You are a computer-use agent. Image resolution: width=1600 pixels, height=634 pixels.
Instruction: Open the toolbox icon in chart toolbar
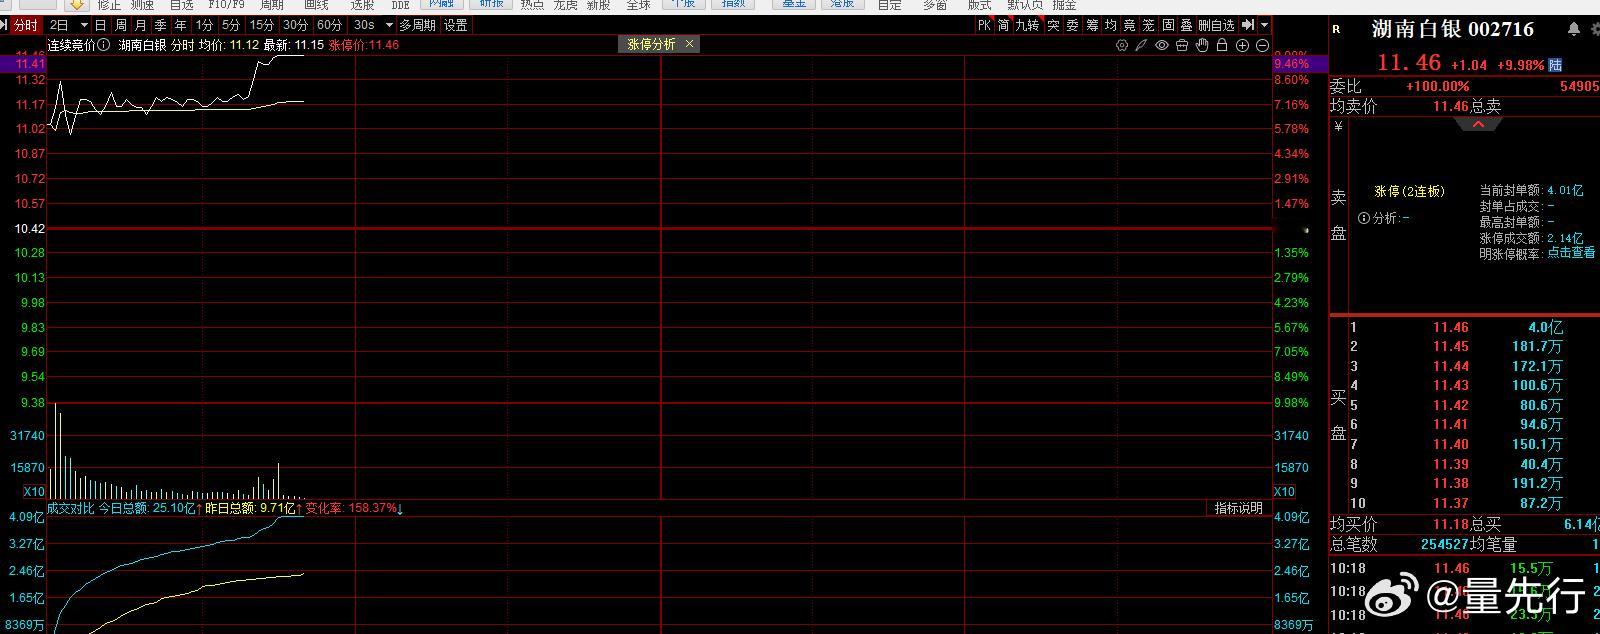[1182, 45]
